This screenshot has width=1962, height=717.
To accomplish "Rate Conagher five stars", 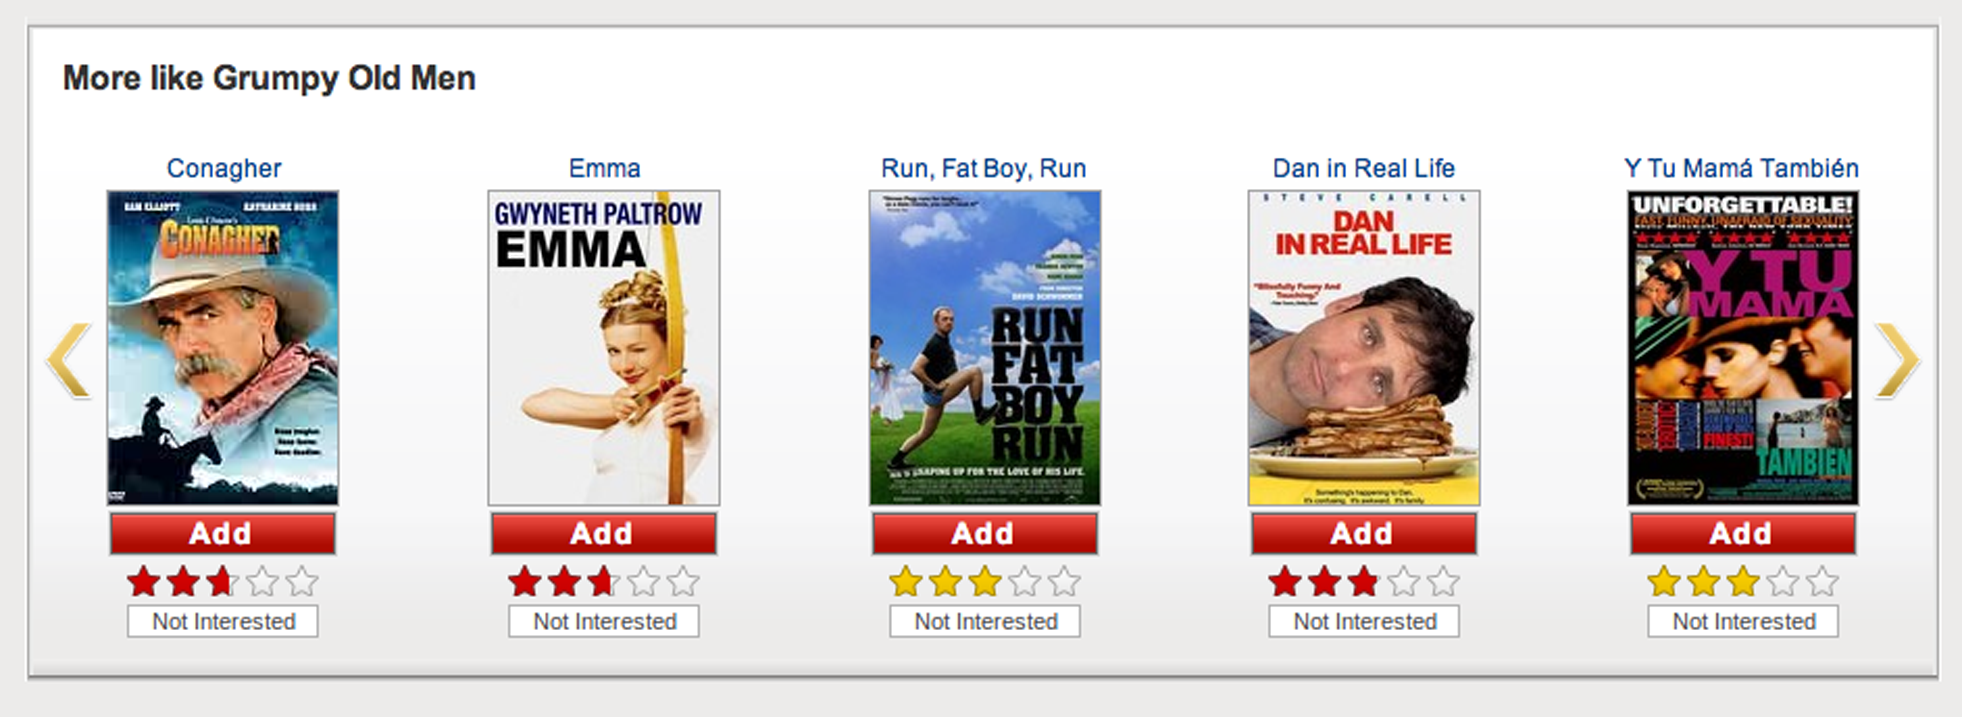I will coord(301,581).
